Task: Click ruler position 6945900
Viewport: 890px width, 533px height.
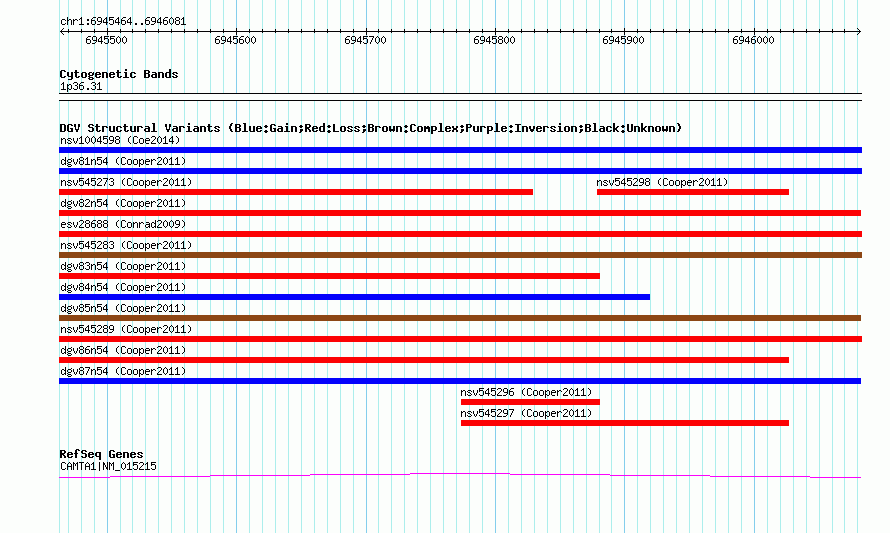Action: (x=623, y=40)
